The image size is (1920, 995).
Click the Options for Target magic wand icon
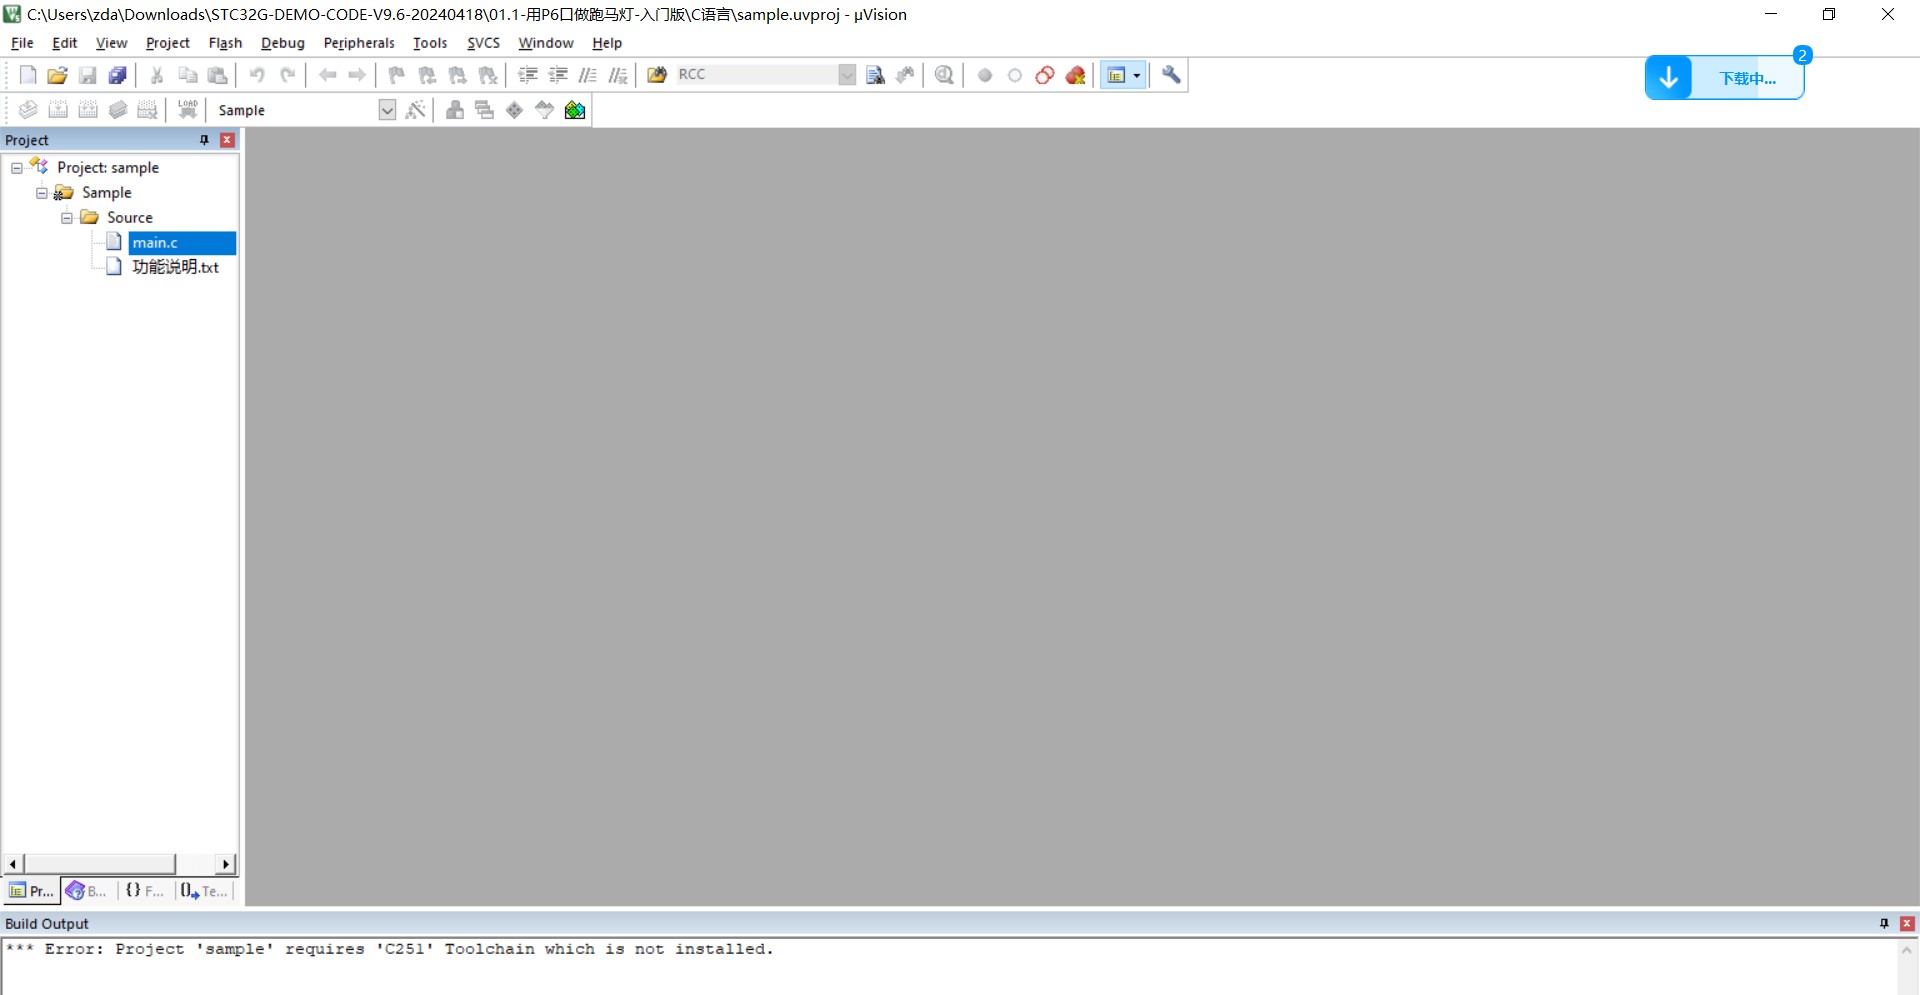(416, 110)
